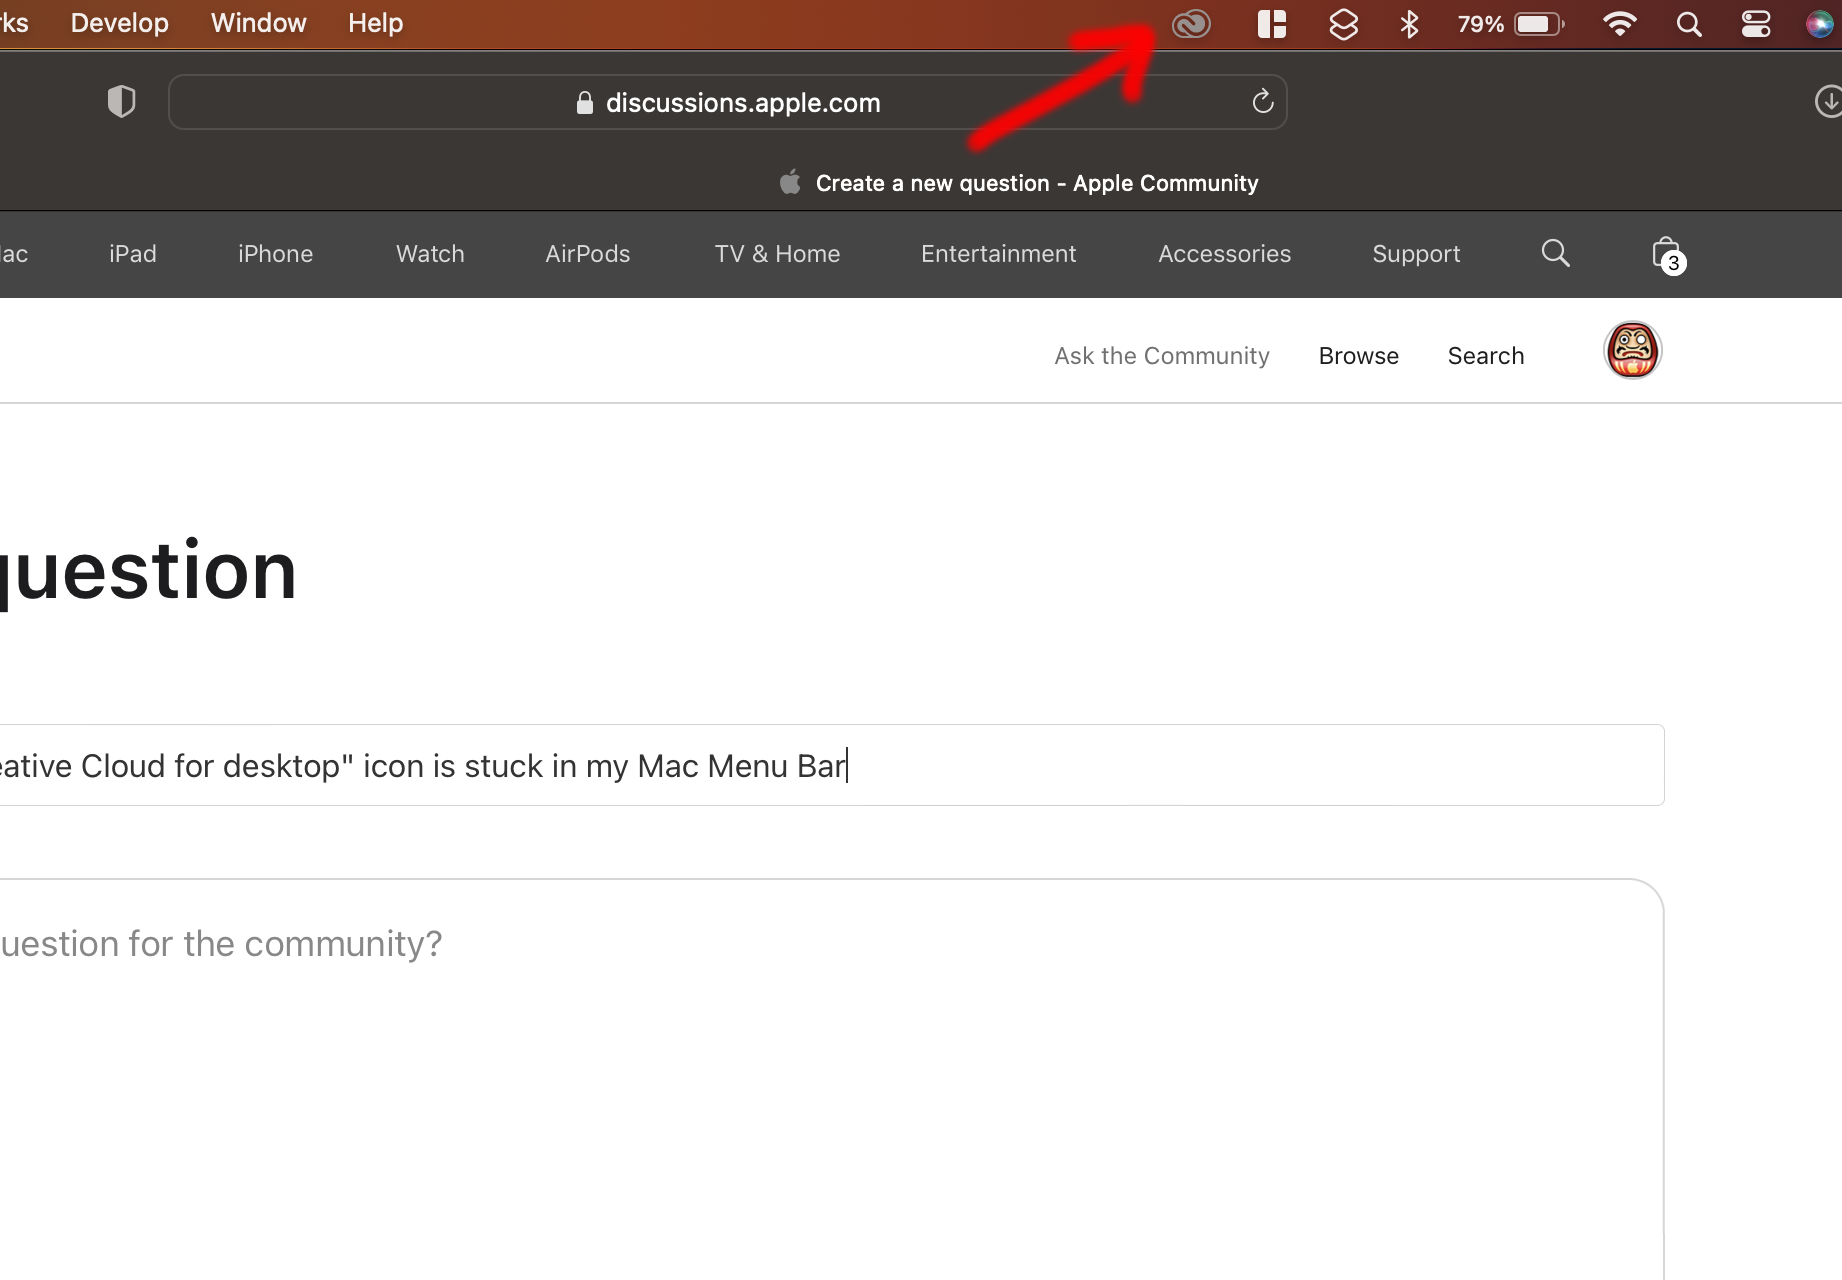Click into the question details text area
1842x1280 pixels.
[x=832, y=1080]
